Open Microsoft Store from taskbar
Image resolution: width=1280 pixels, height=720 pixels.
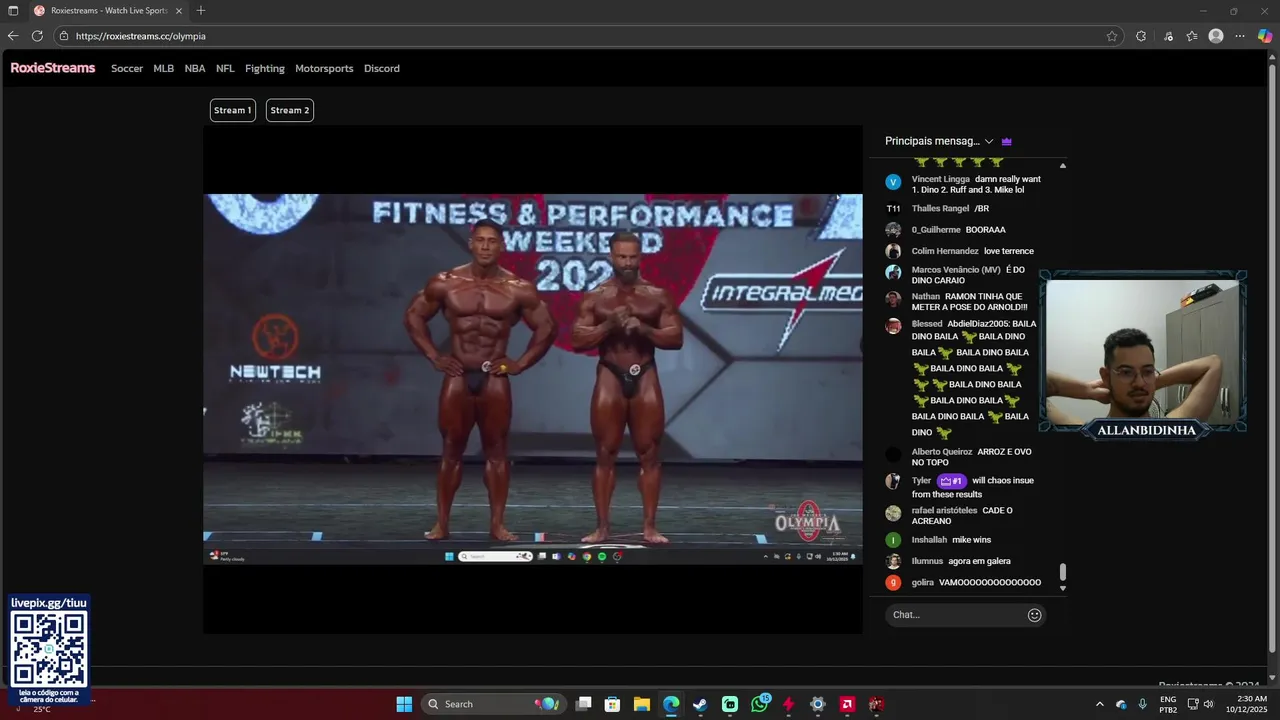612,704
